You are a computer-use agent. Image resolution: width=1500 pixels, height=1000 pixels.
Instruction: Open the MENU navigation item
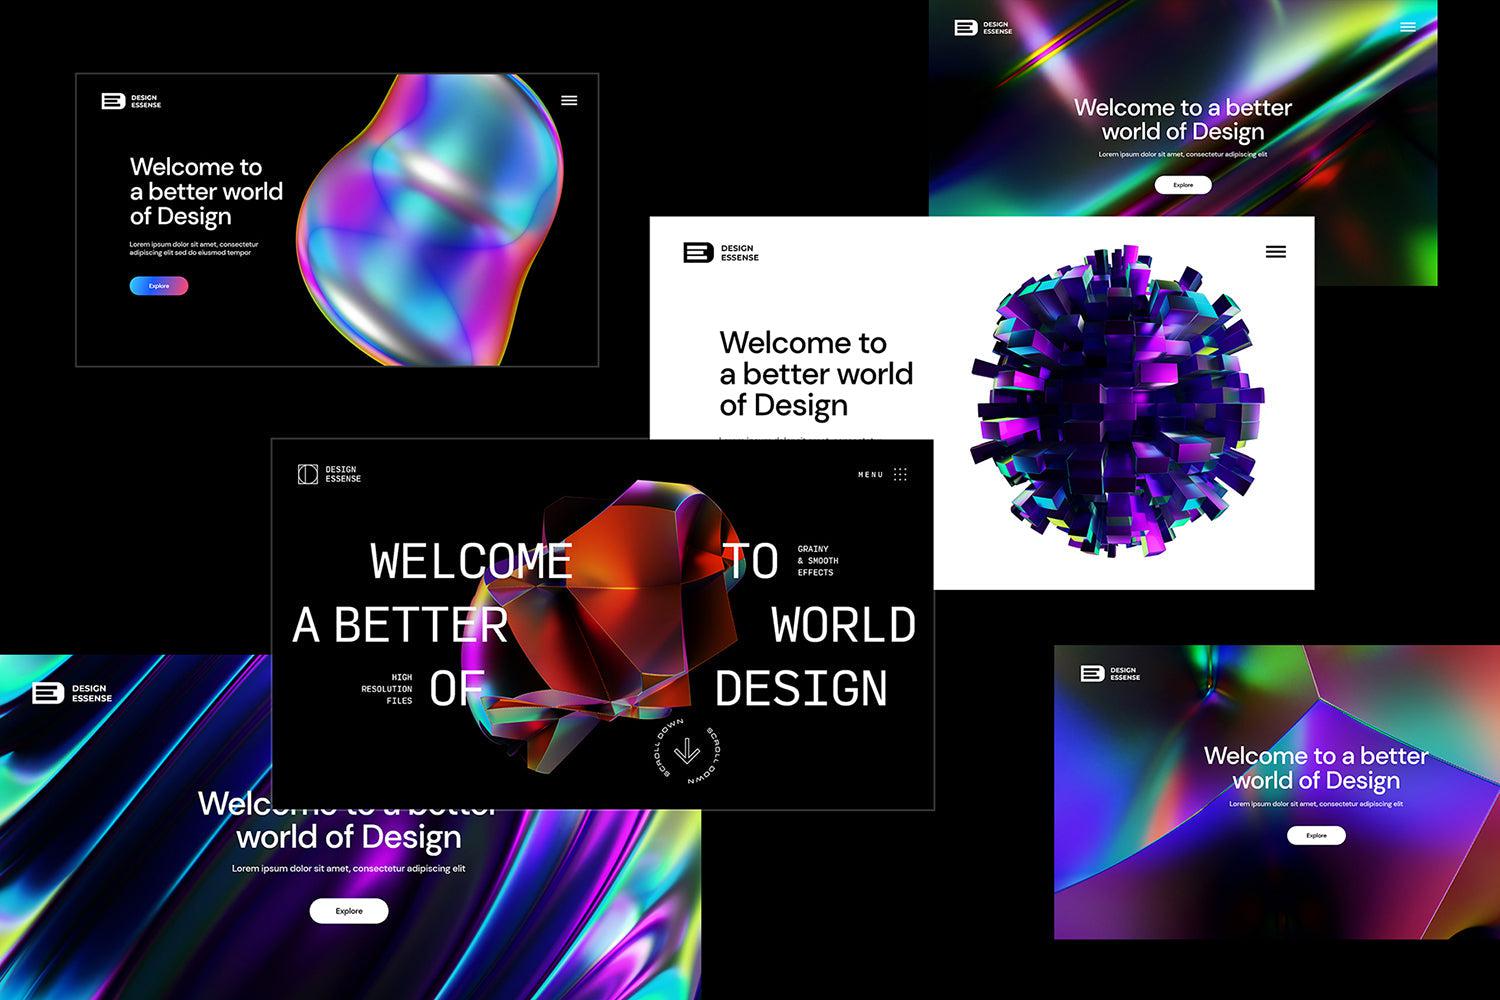point(868,474)
